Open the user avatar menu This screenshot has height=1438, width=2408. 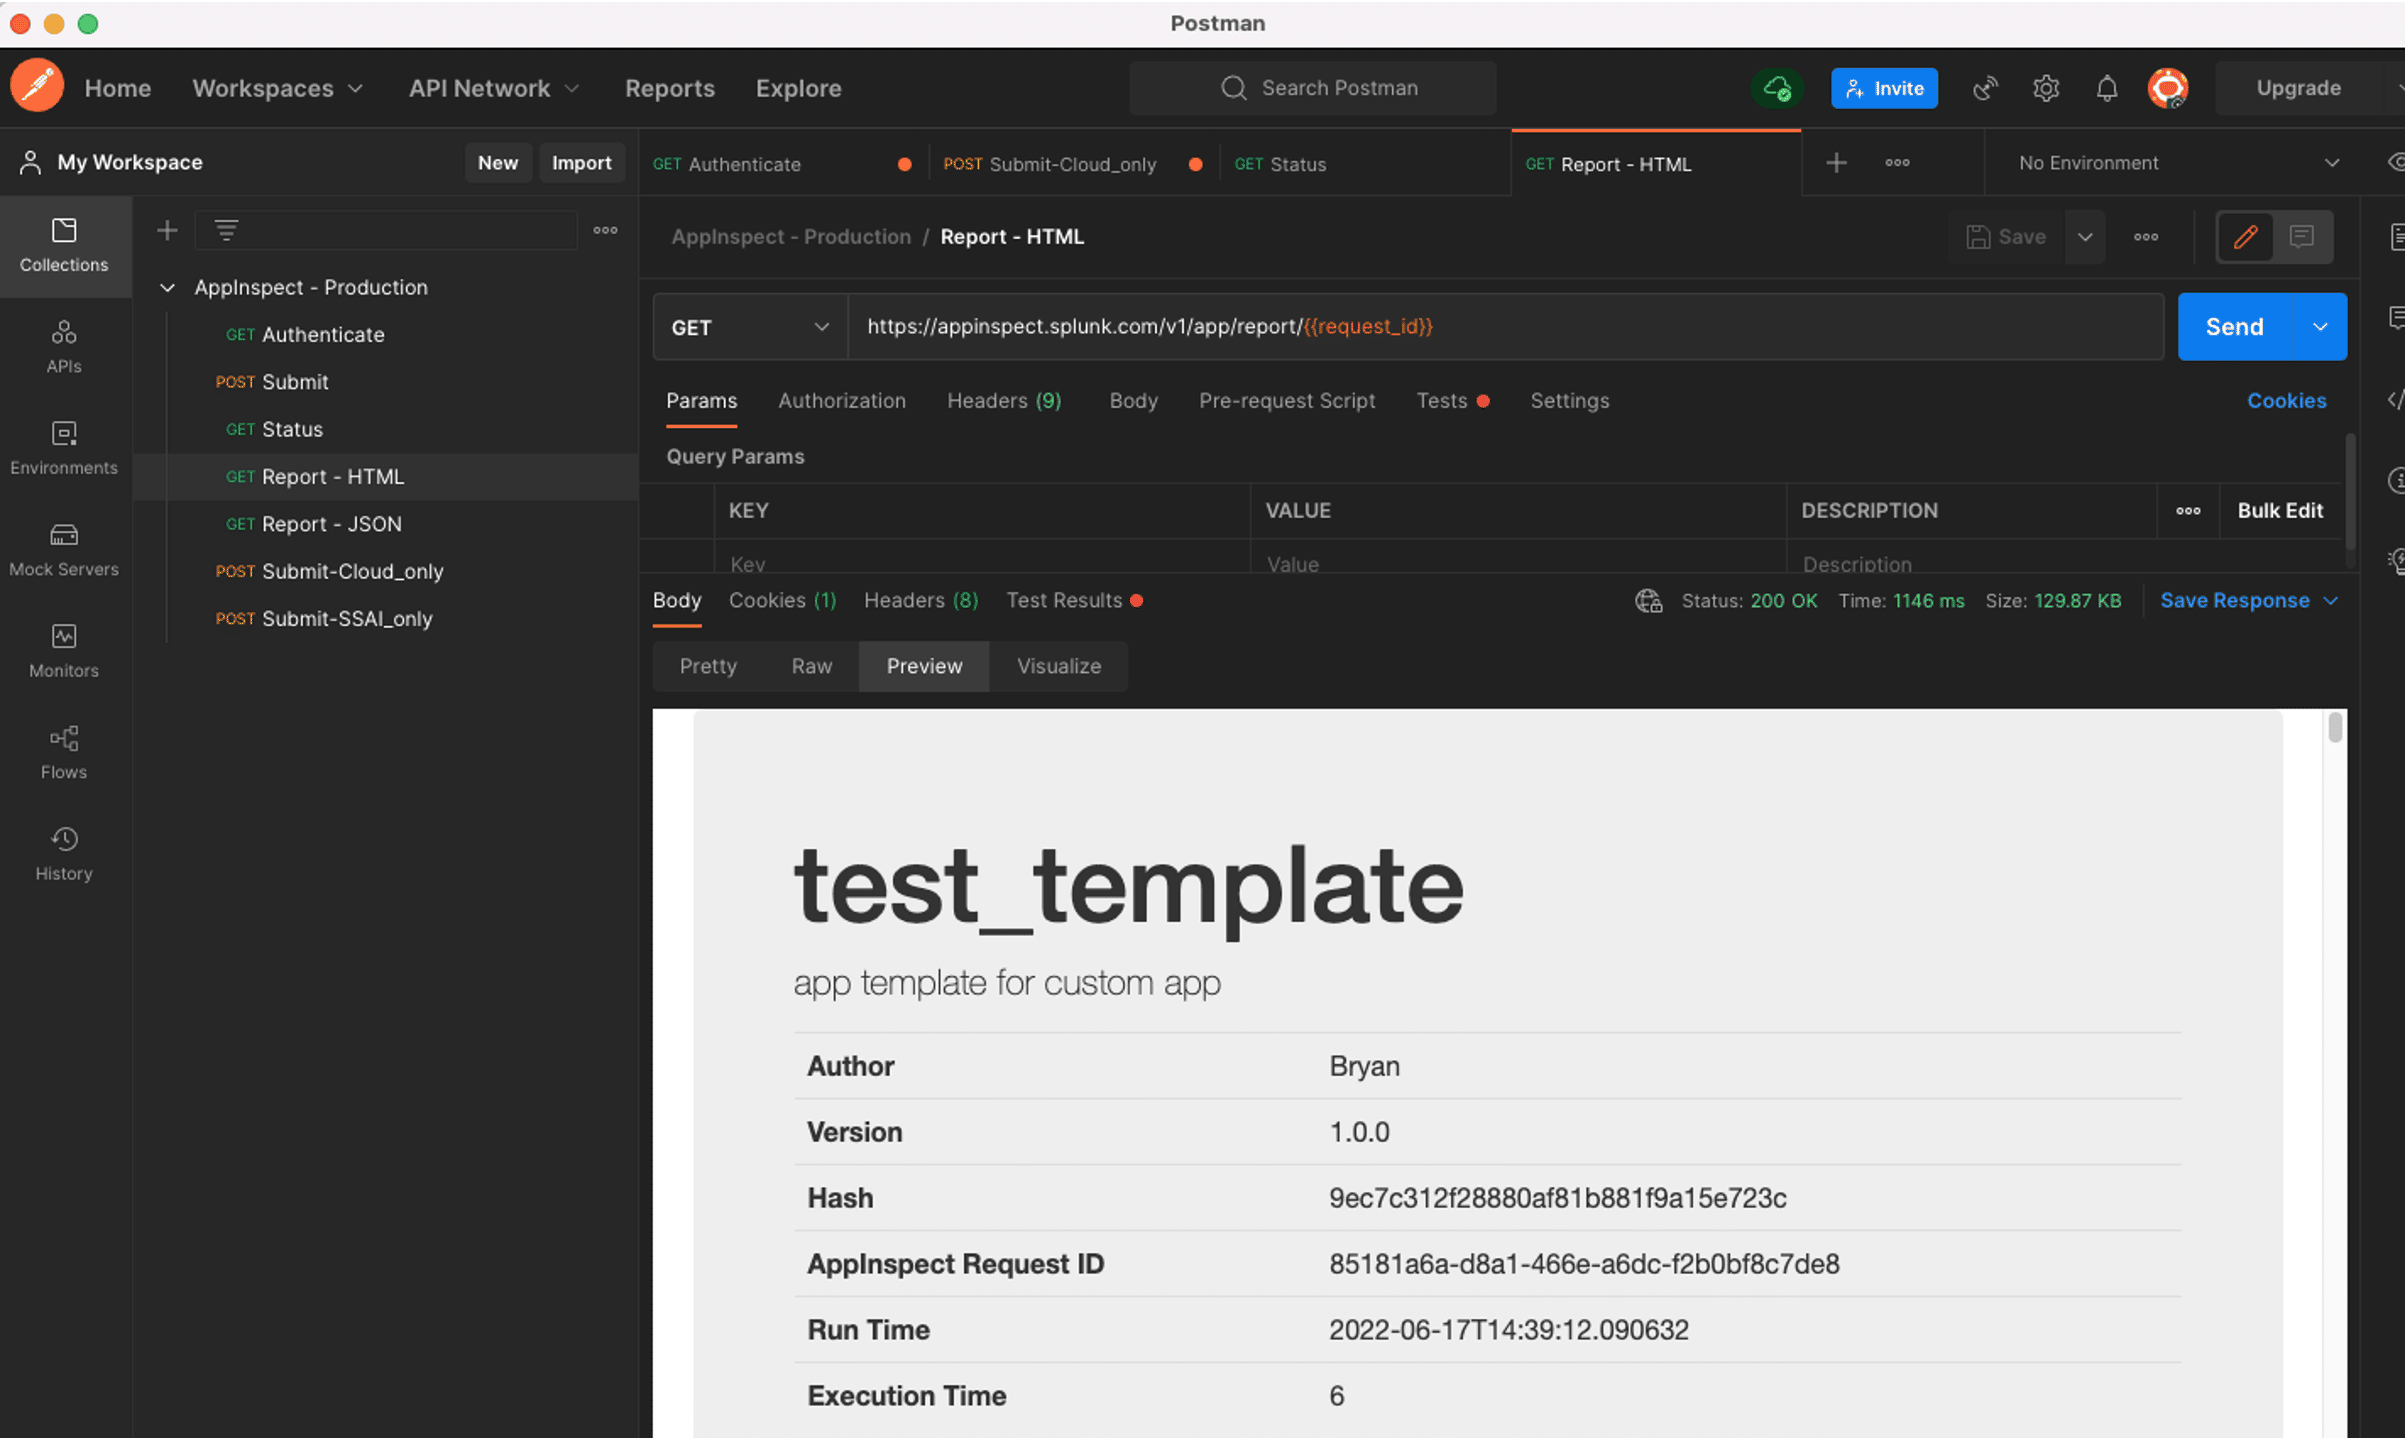[x=2168, y=88]
